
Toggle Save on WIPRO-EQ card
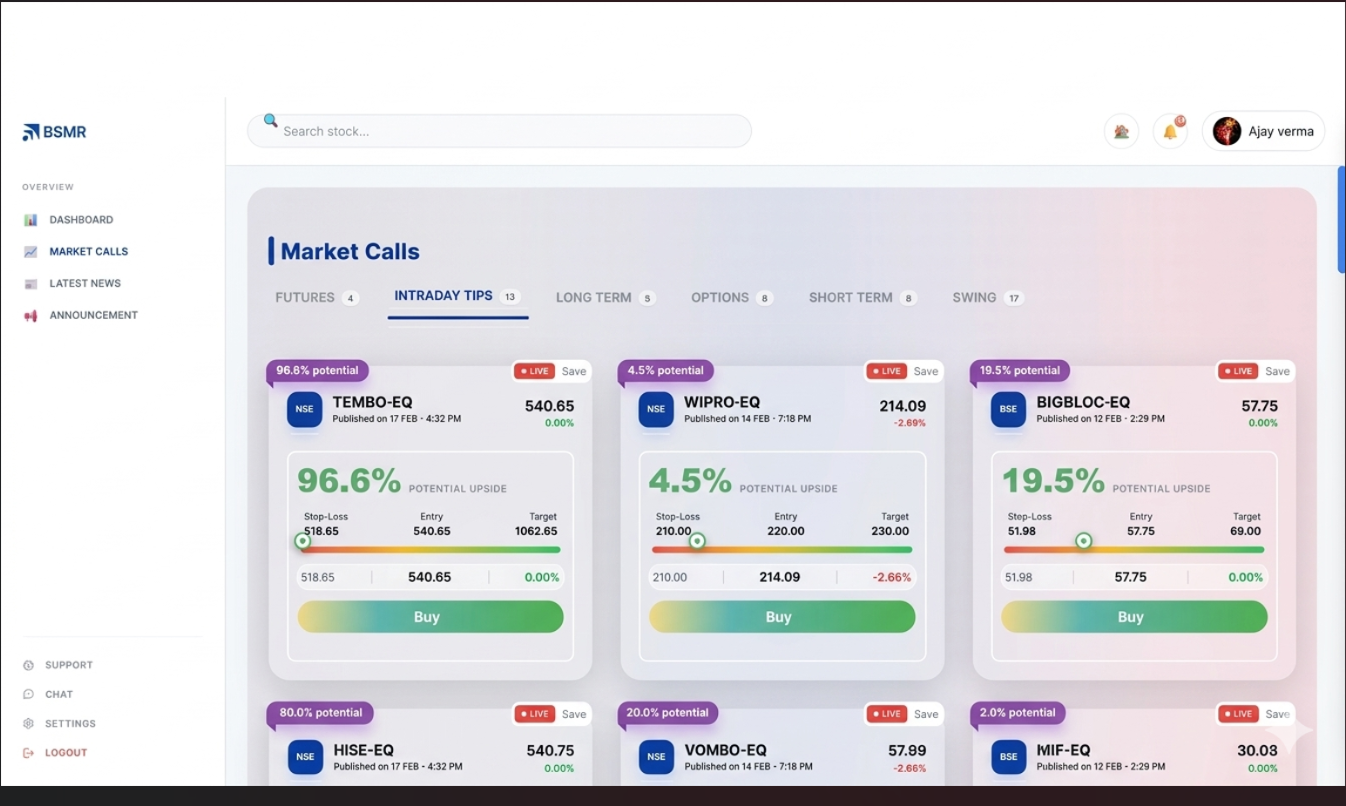[926, 371]
